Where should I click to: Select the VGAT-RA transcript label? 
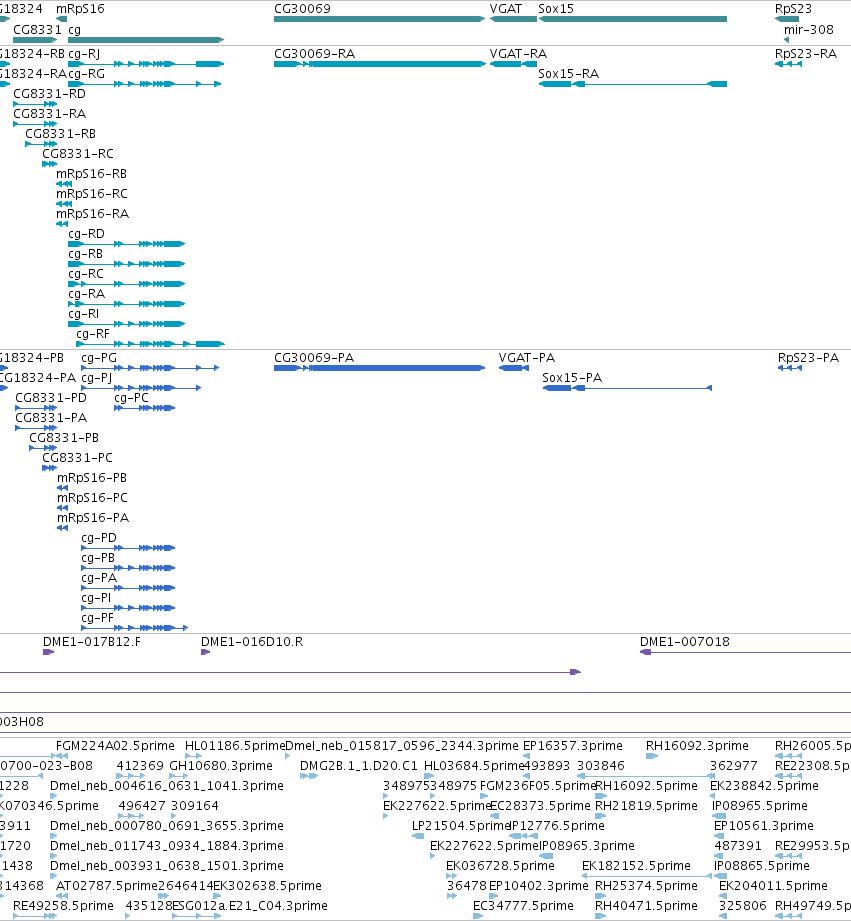pyautogui.click(x=518, y=54)
